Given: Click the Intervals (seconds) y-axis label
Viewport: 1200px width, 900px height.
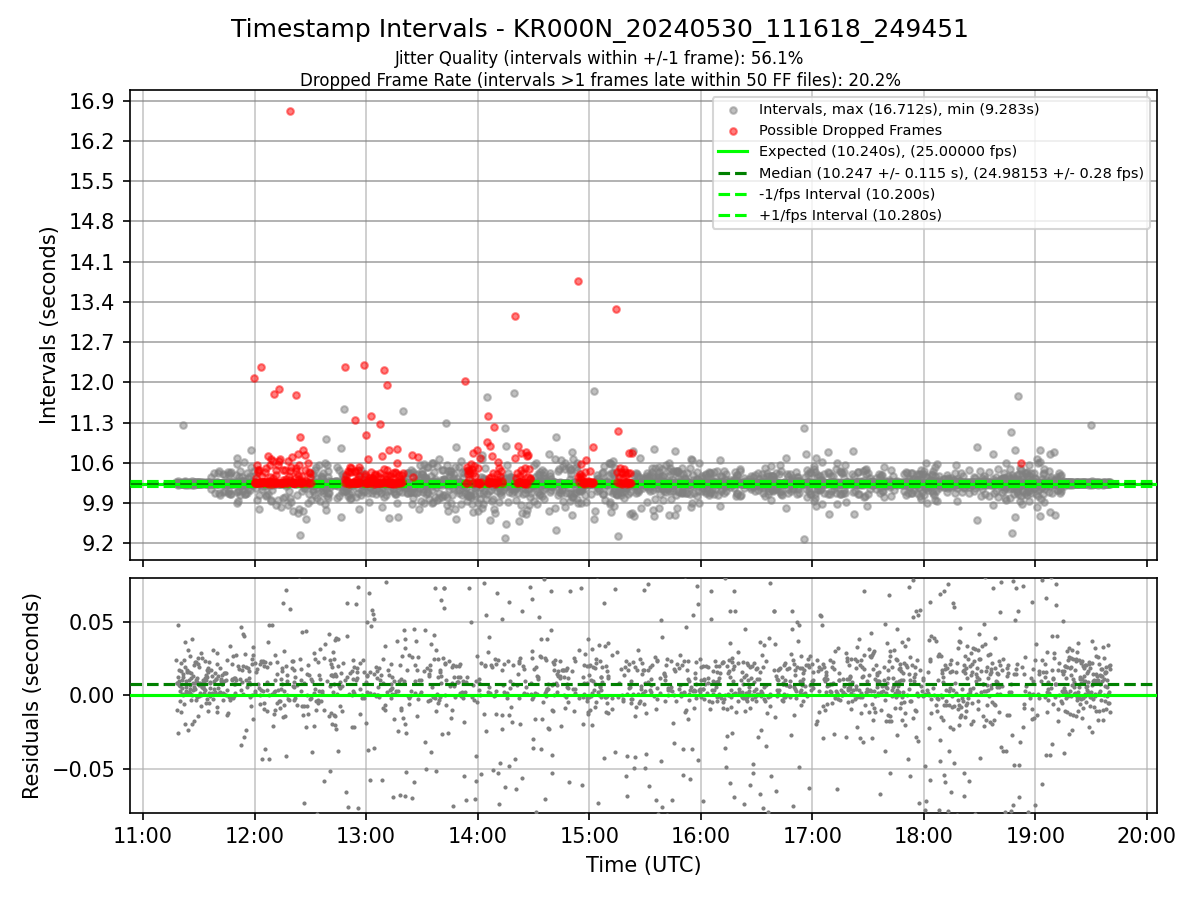Looking at the screenshot, I should click(x=48, y=325).
